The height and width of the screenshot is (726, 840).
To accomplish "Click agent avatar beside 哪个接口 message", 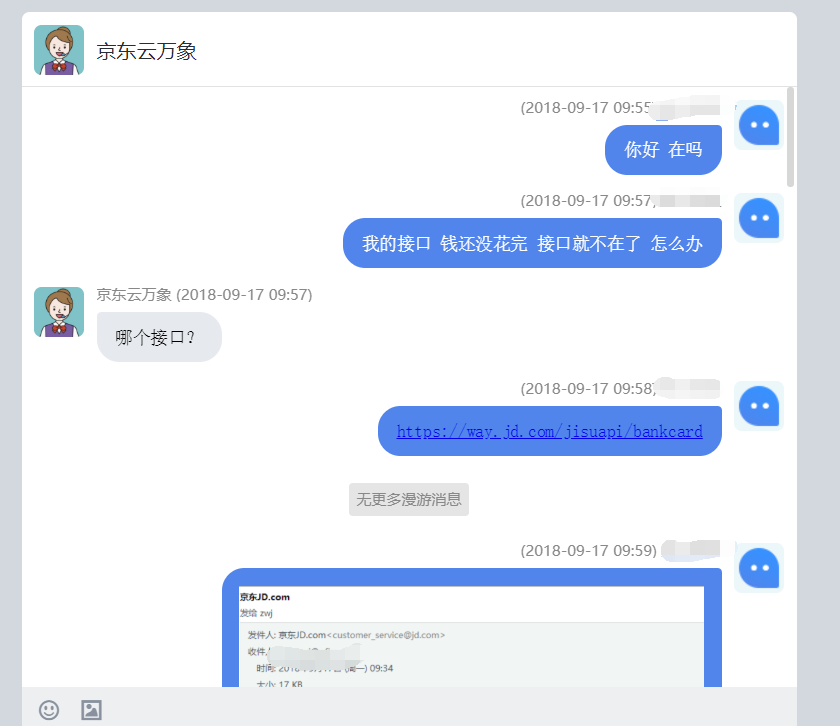I will pos(59,312).
